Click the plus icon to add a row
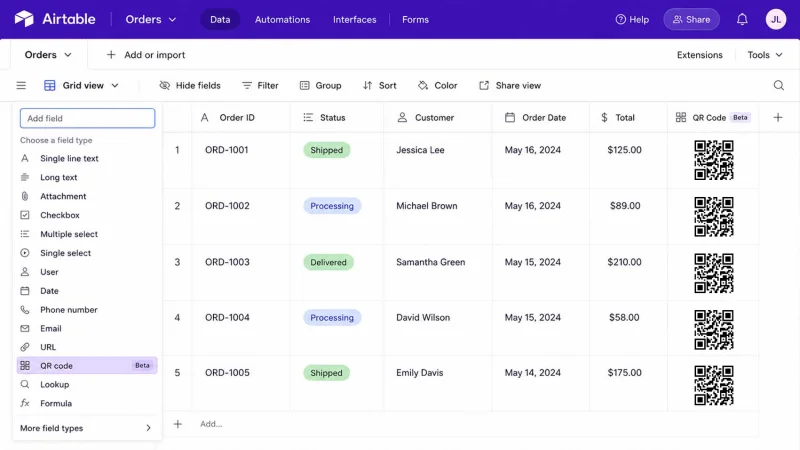This screenshot has height=450, width=800. point(178,424)
